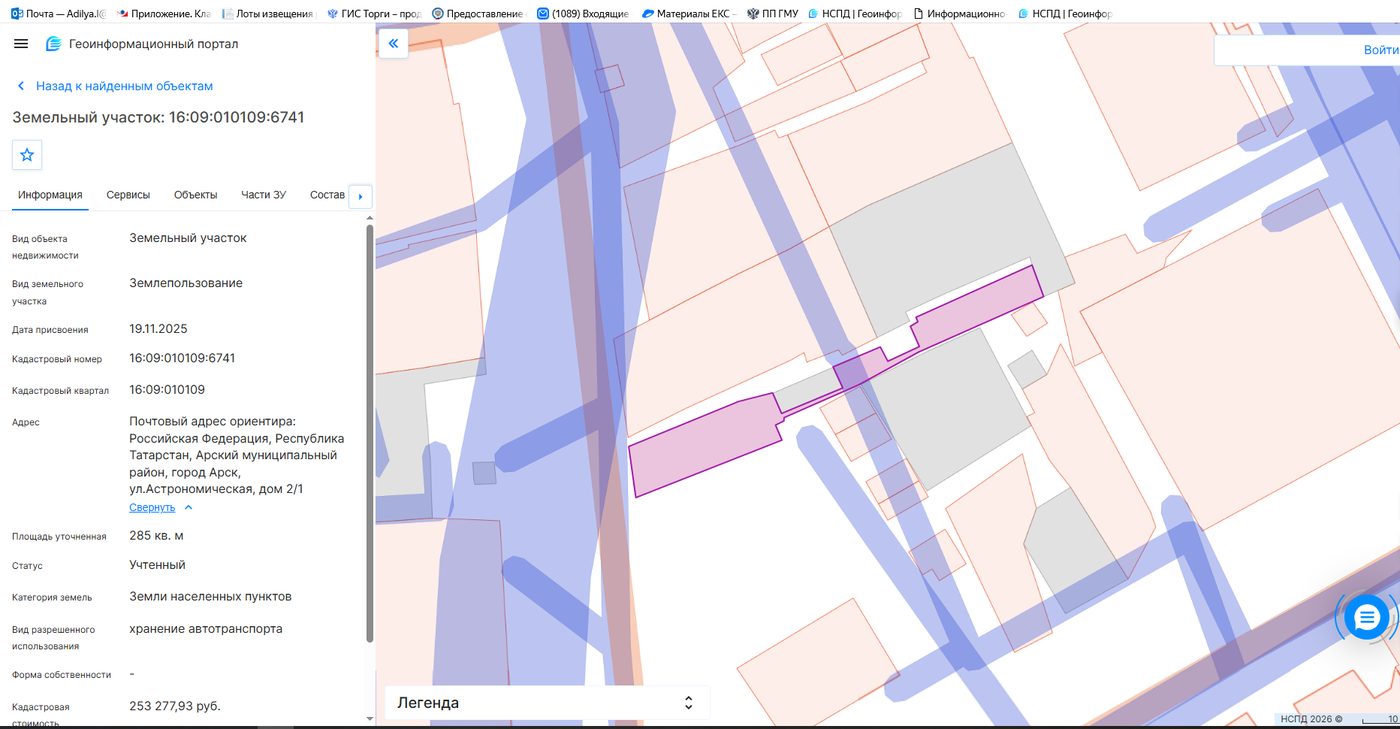
Task: Open the Сервисы tab
Action: (128, 195)
